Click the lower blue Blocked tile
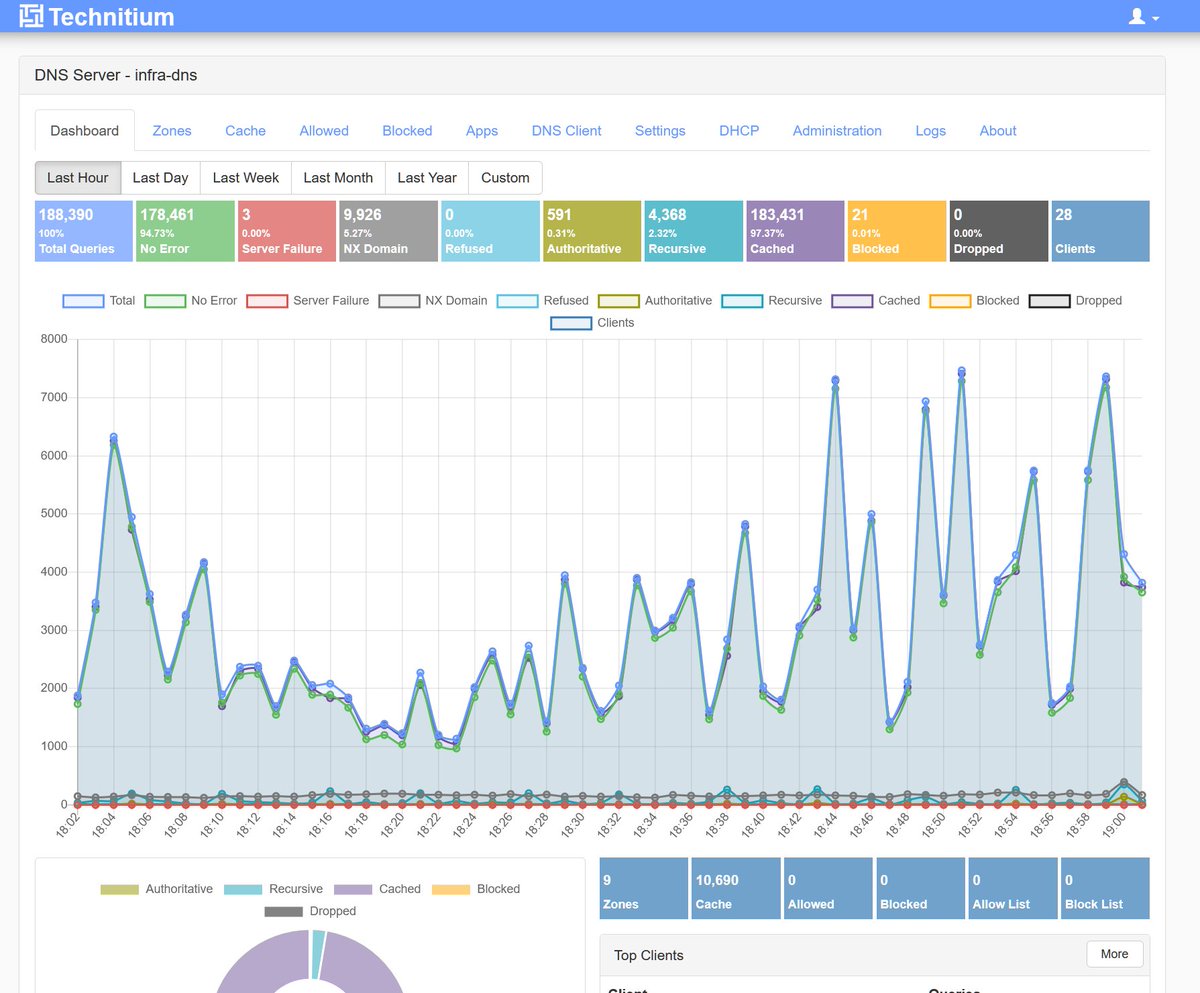This screenshot has height=993, width=1200. pyautogui.click(x=921, y=888)
